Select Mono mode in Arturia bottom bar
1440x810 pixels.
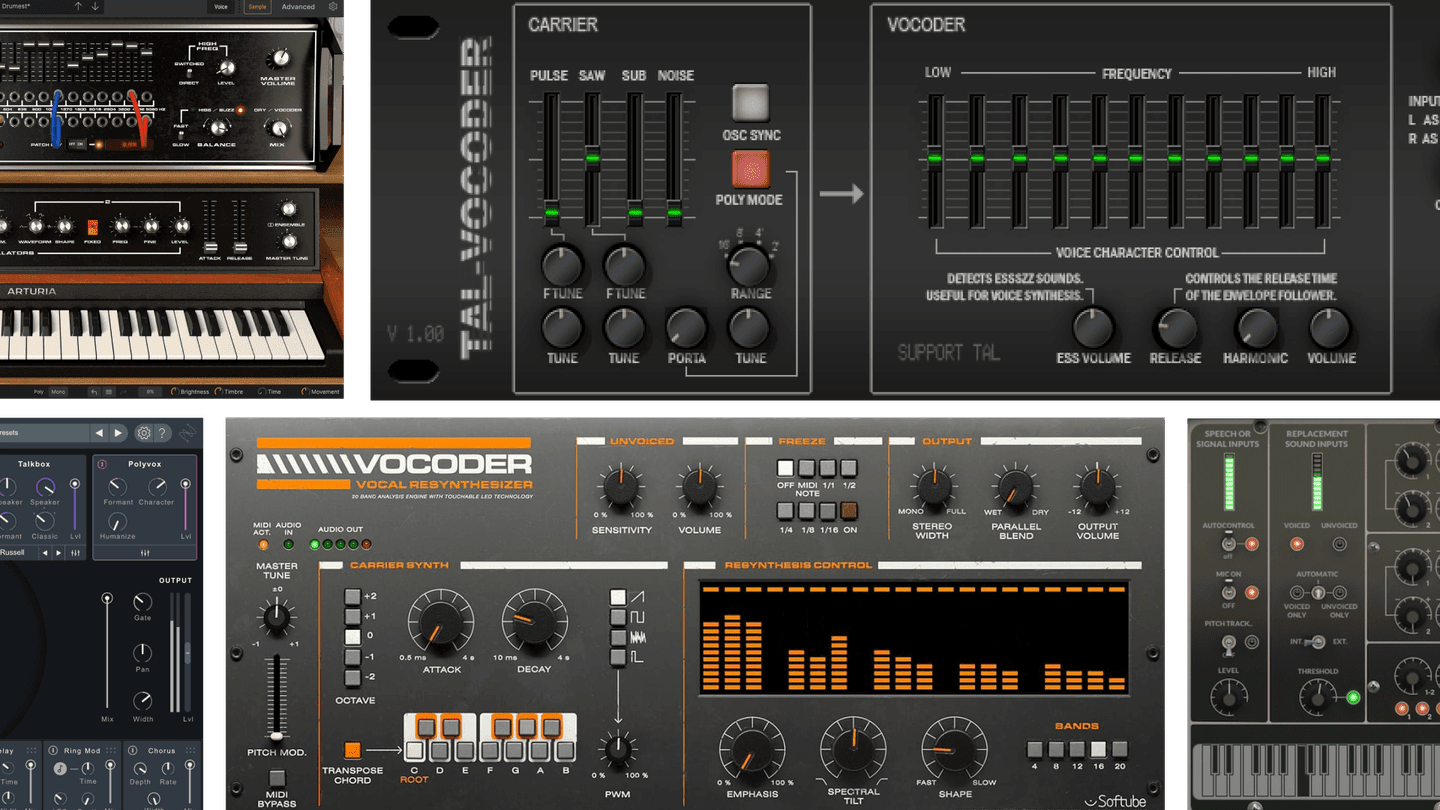58,392
